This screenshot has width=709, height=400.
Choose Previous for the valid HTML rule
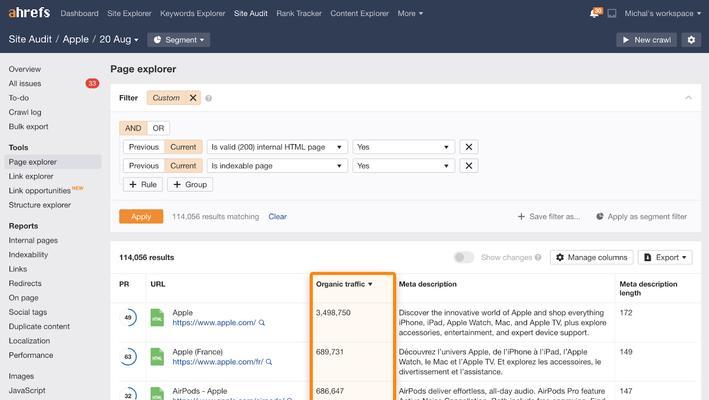click(x=144, y=147)
